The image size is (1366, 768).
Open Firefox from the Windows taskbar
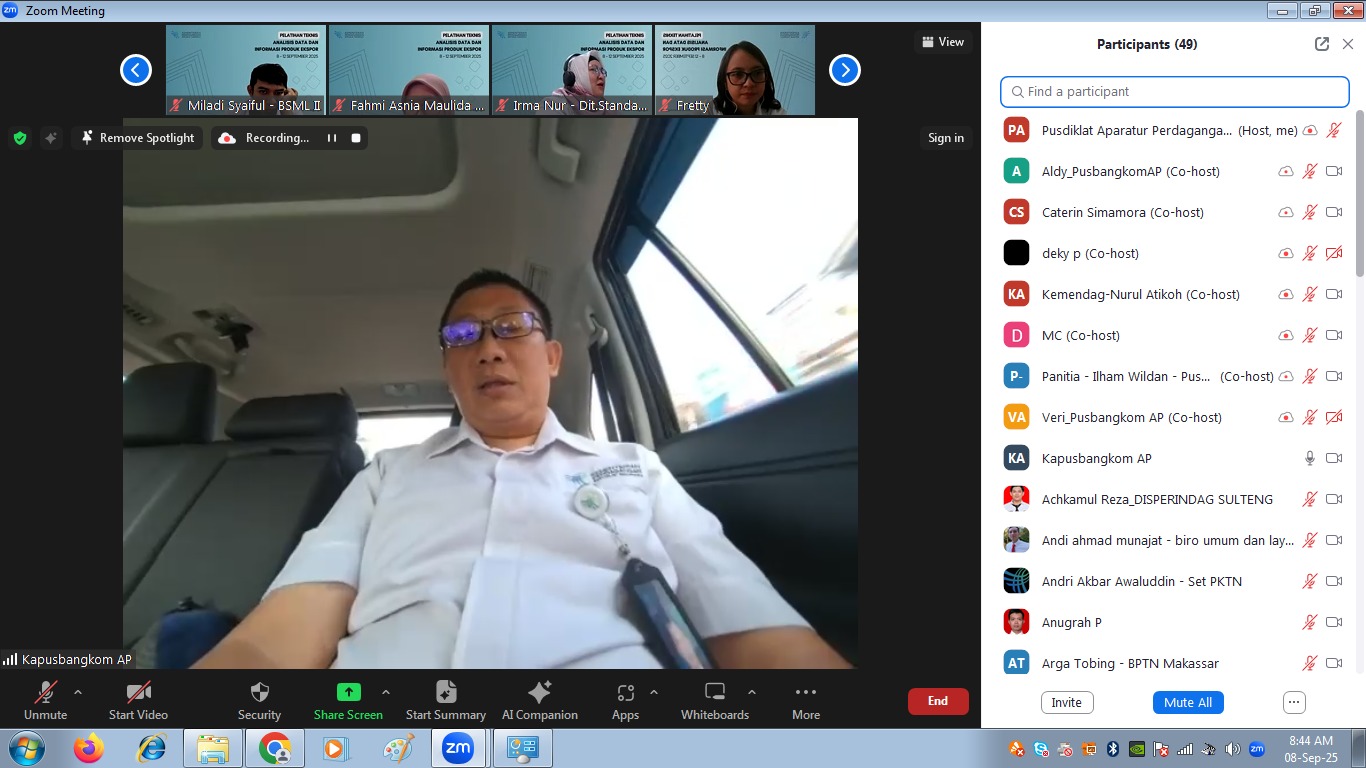(89, 748)
